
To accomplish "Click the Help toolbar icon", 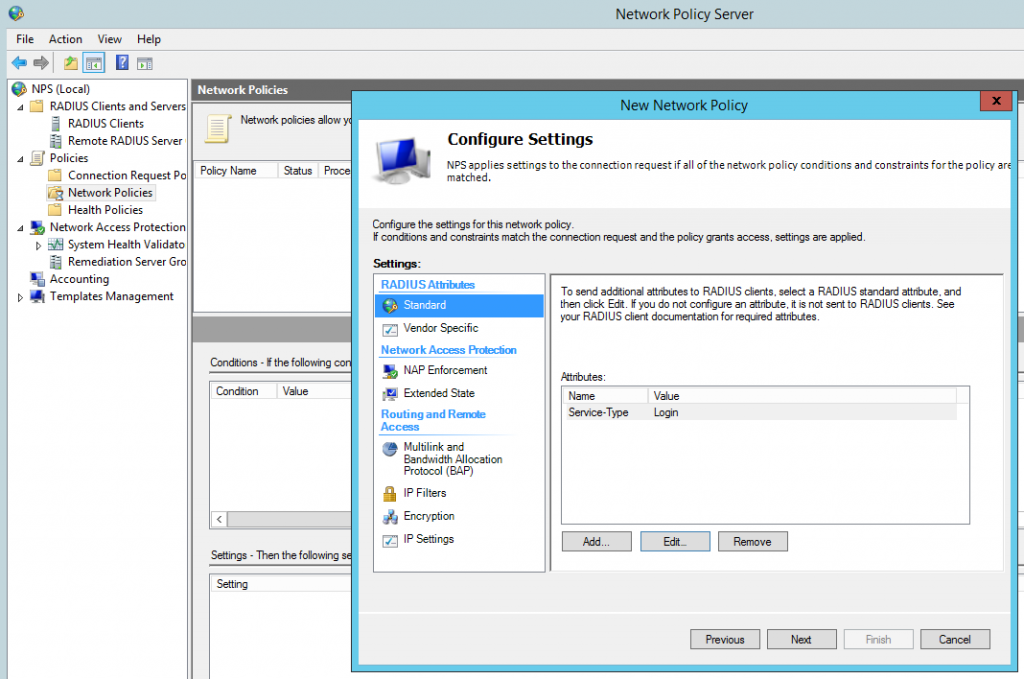I will click(122, 62).
